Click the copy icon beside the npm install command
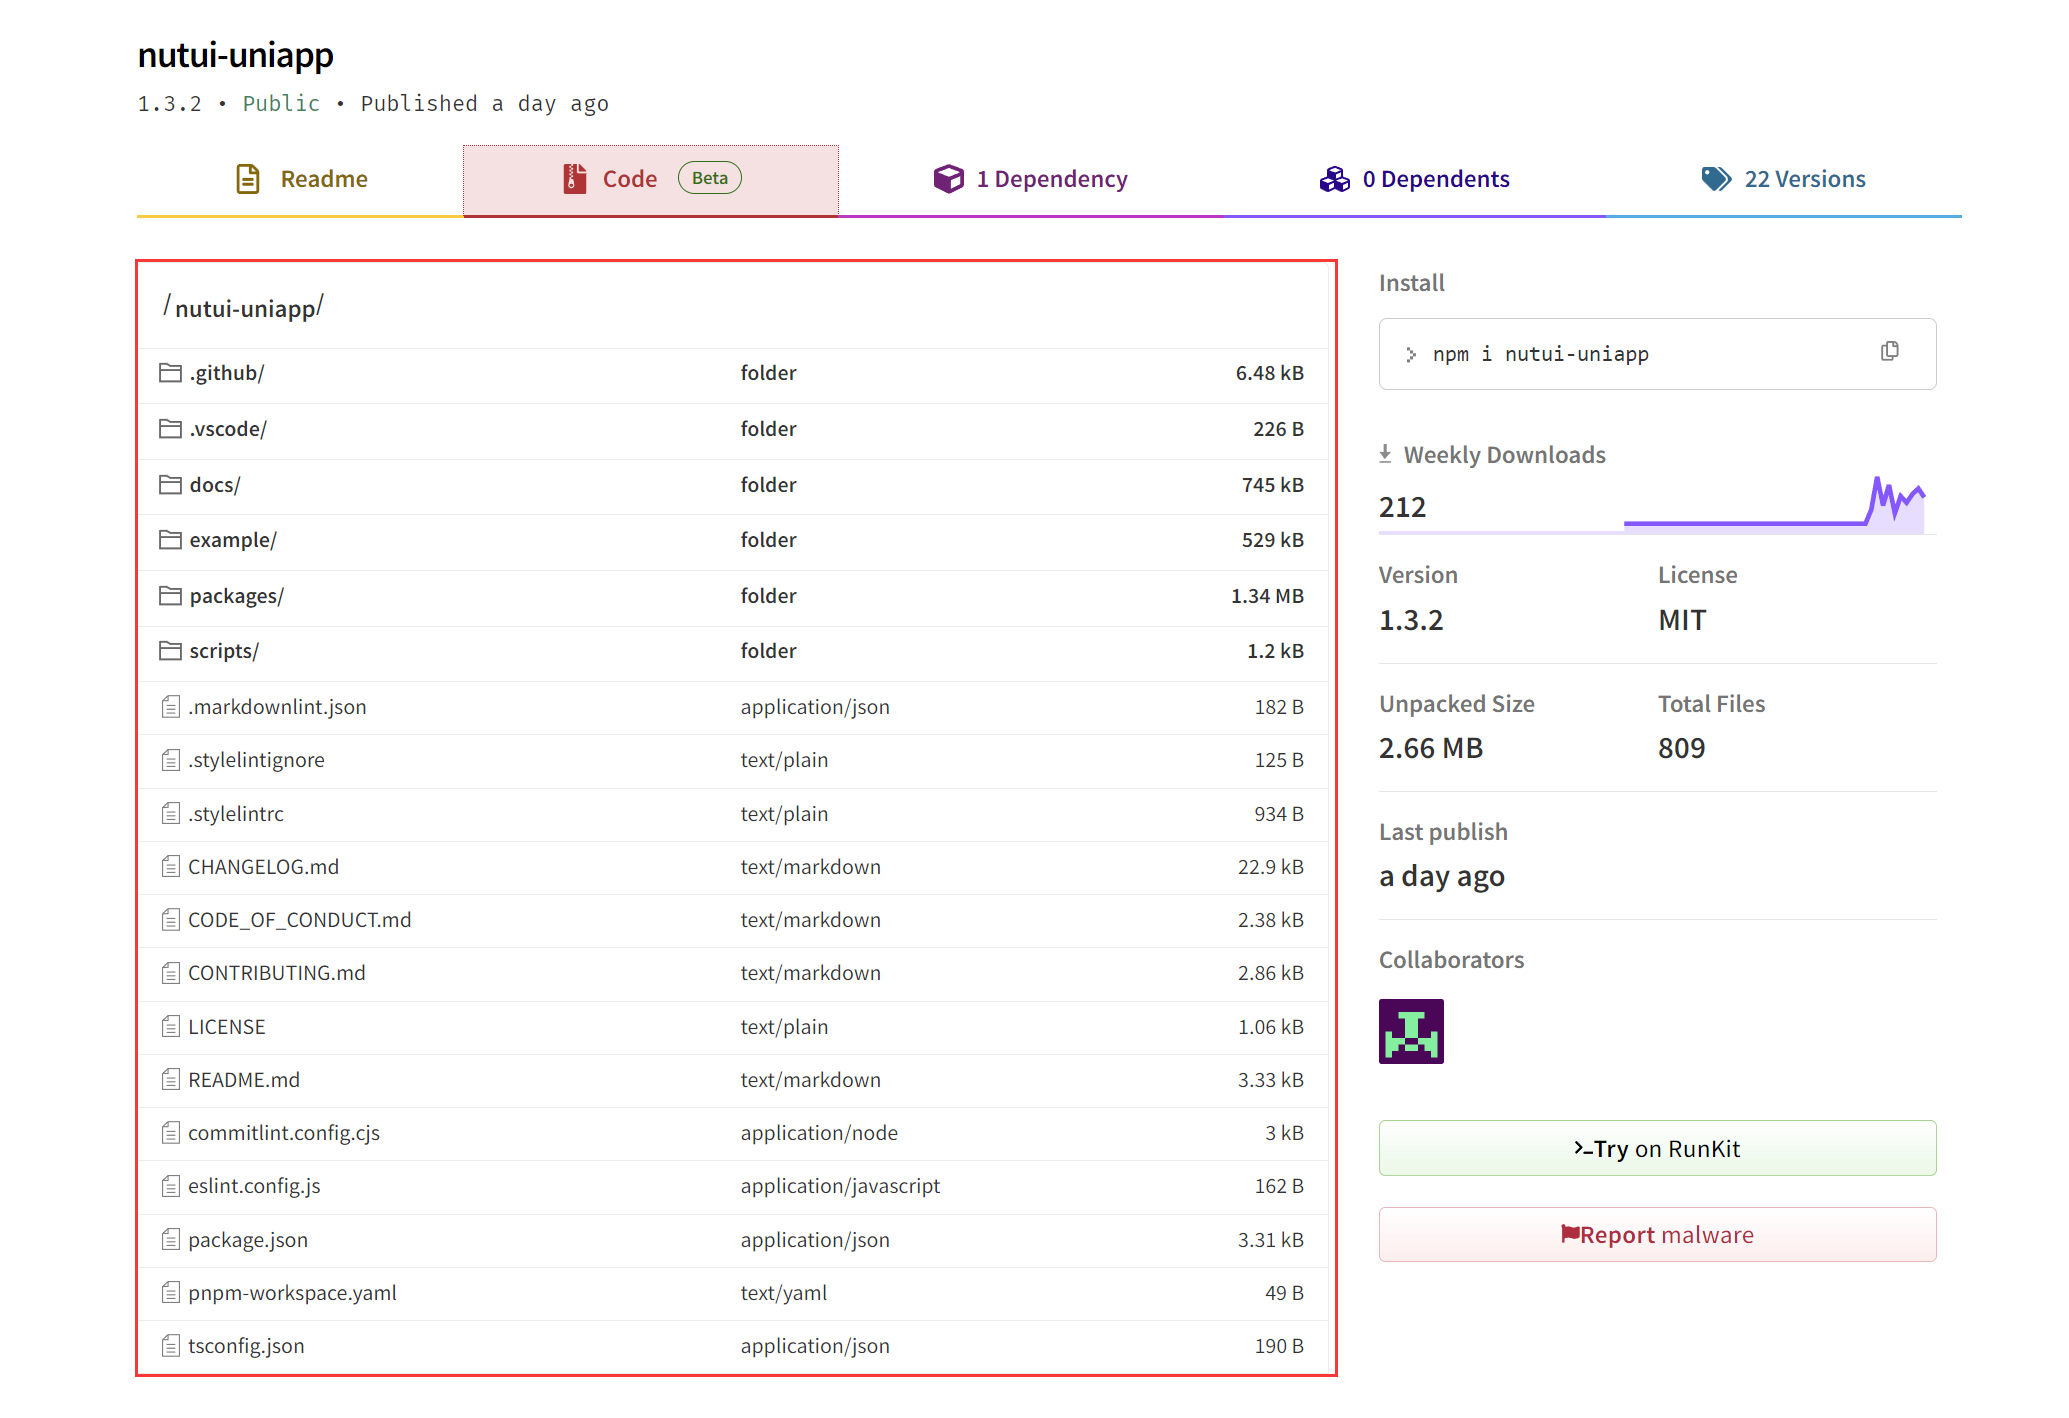Screen dimensions: 2069x1418 point(1890,352)
